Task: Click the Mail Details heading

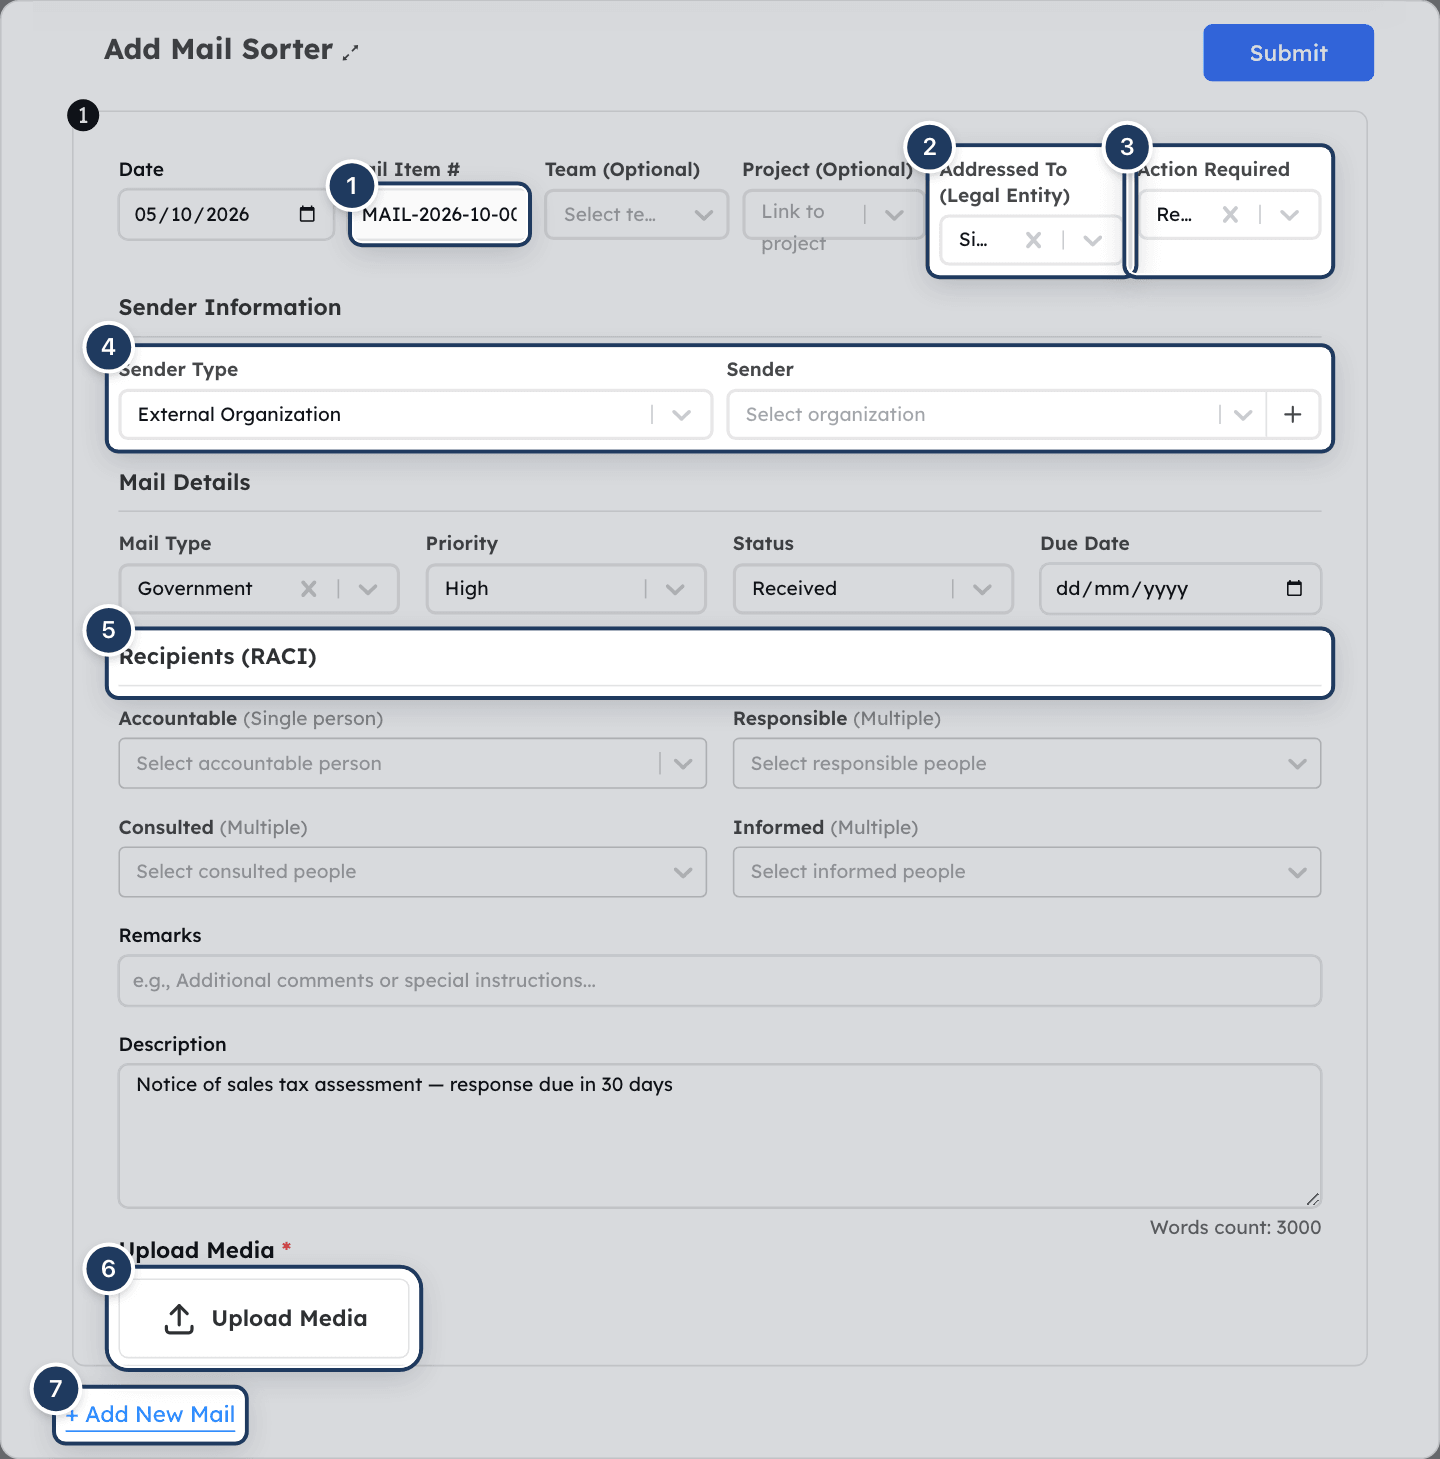Action: [185, 482]
